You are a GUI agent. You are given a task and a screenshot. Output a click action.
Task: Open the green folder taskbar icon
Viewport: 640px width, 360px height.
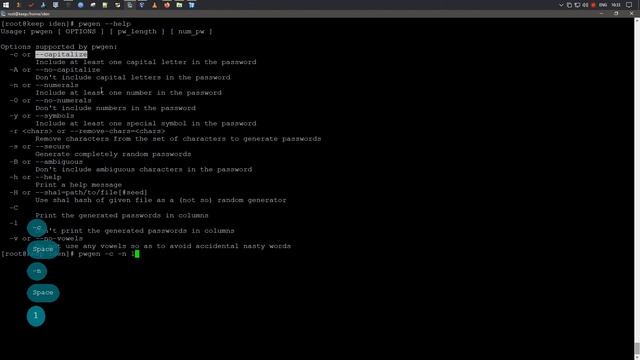(x=179, y=5)
